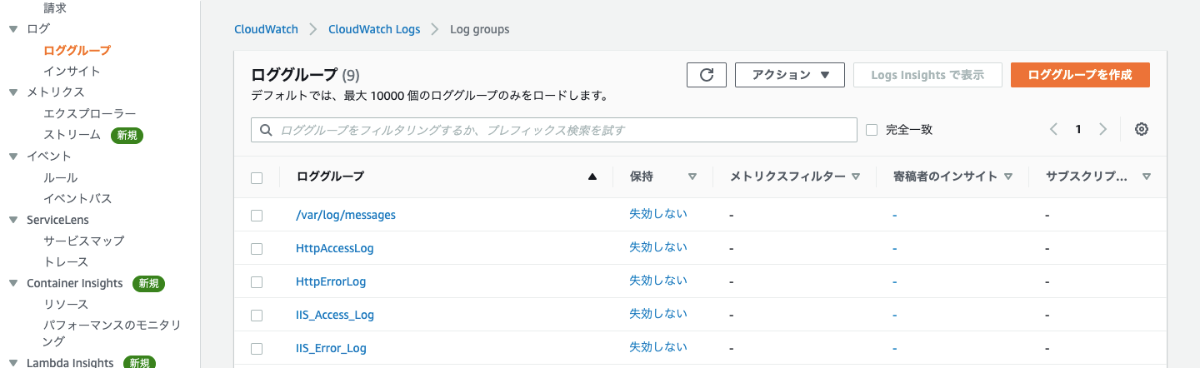
Task: Open the アクション dropdown
Action: 790,75
